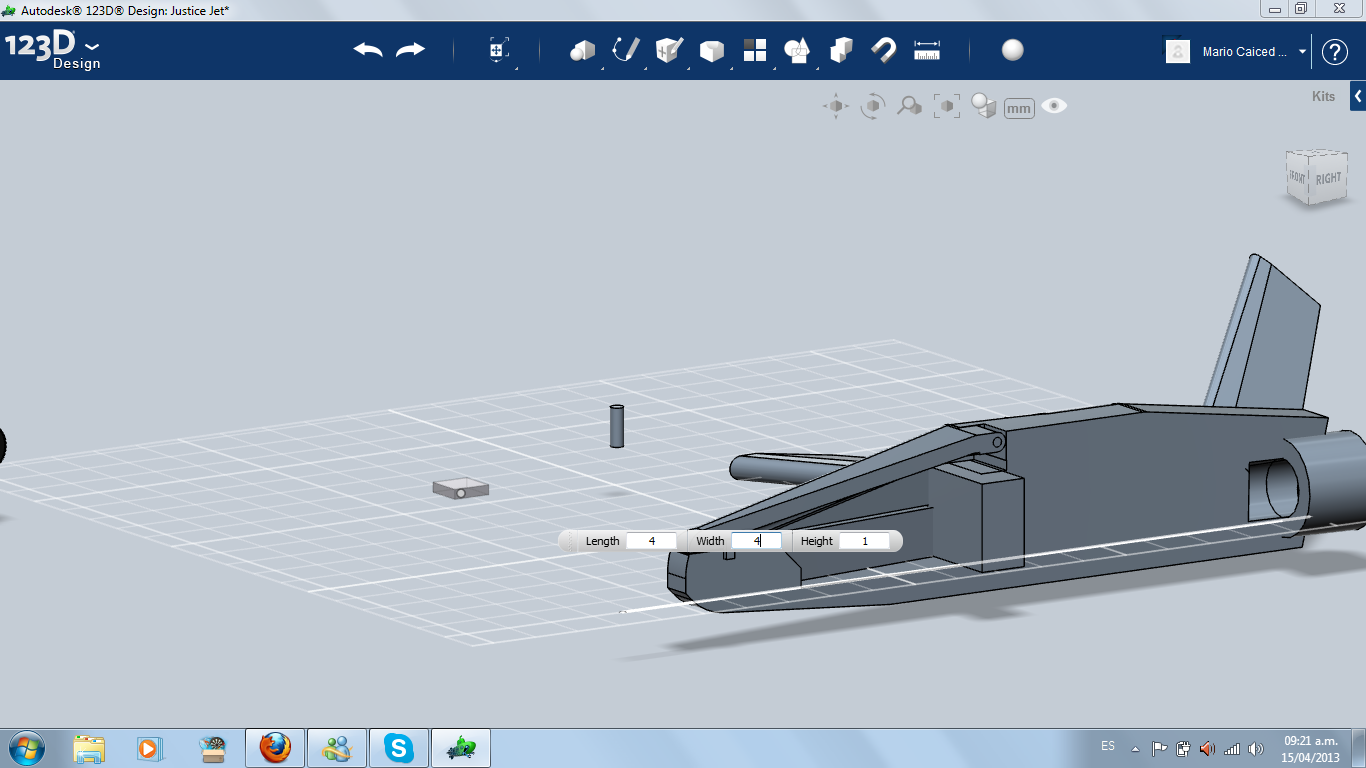The width and height of the screenshot is (1366, 768).
Task: Open the Windows Start menu
Action: pos(25,748)
